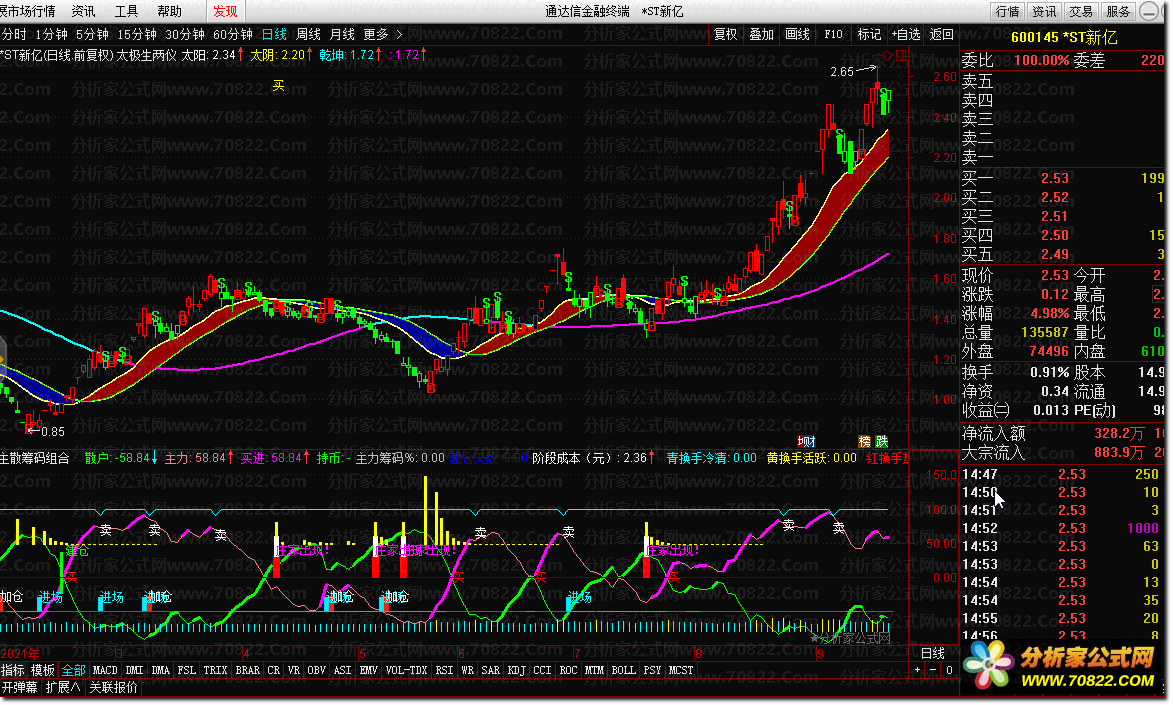Switch to 30分钟 period

click(x=185, y=34)
